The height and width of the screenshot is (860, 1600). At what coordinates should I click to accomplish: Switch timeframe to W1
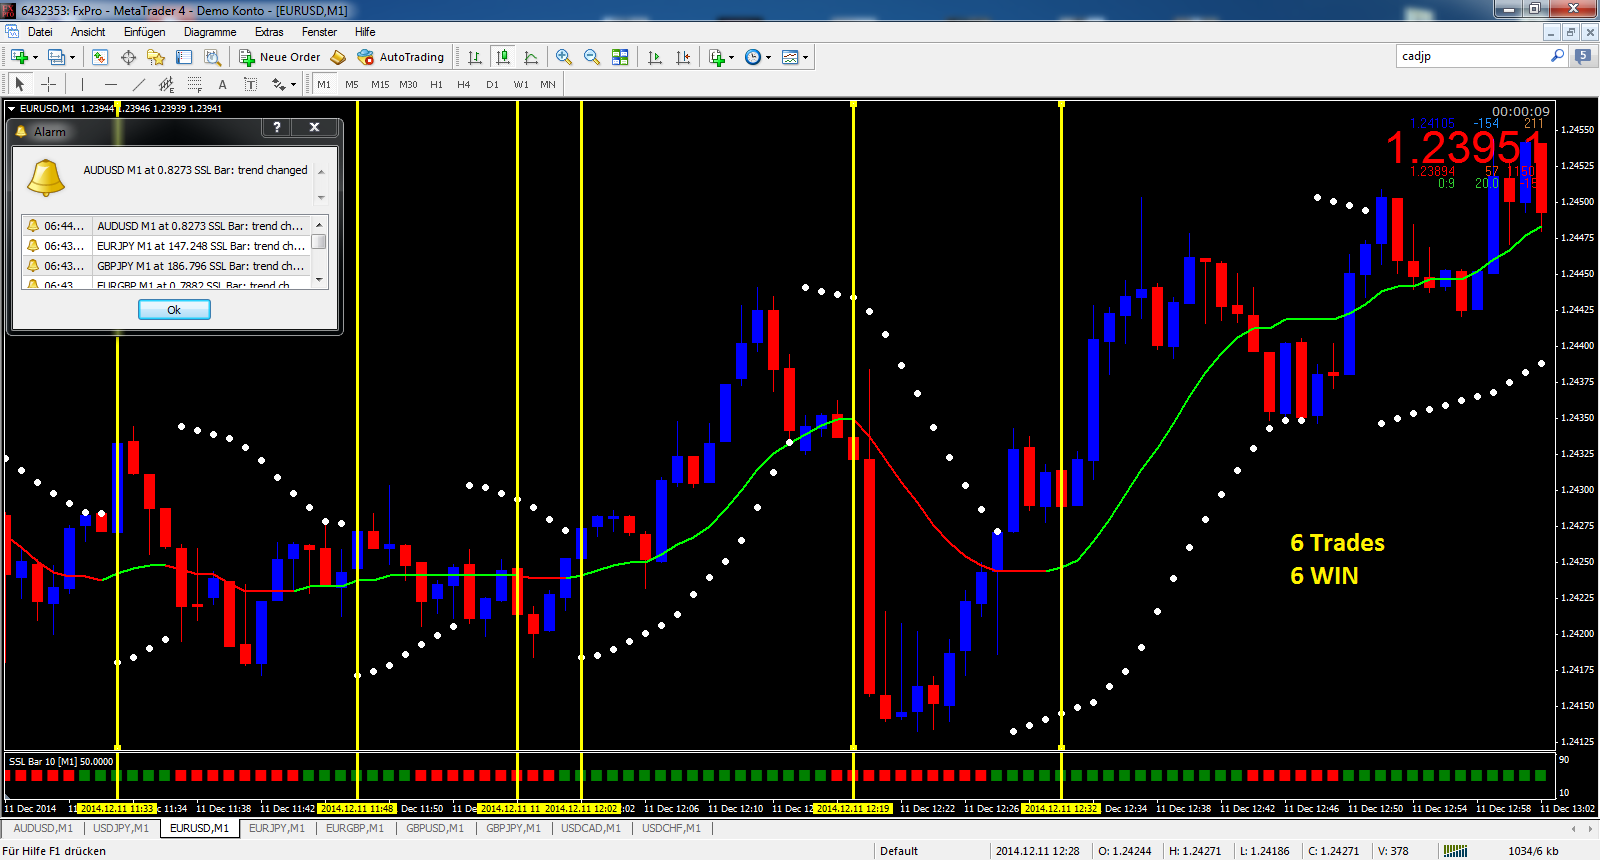point(521,84)
